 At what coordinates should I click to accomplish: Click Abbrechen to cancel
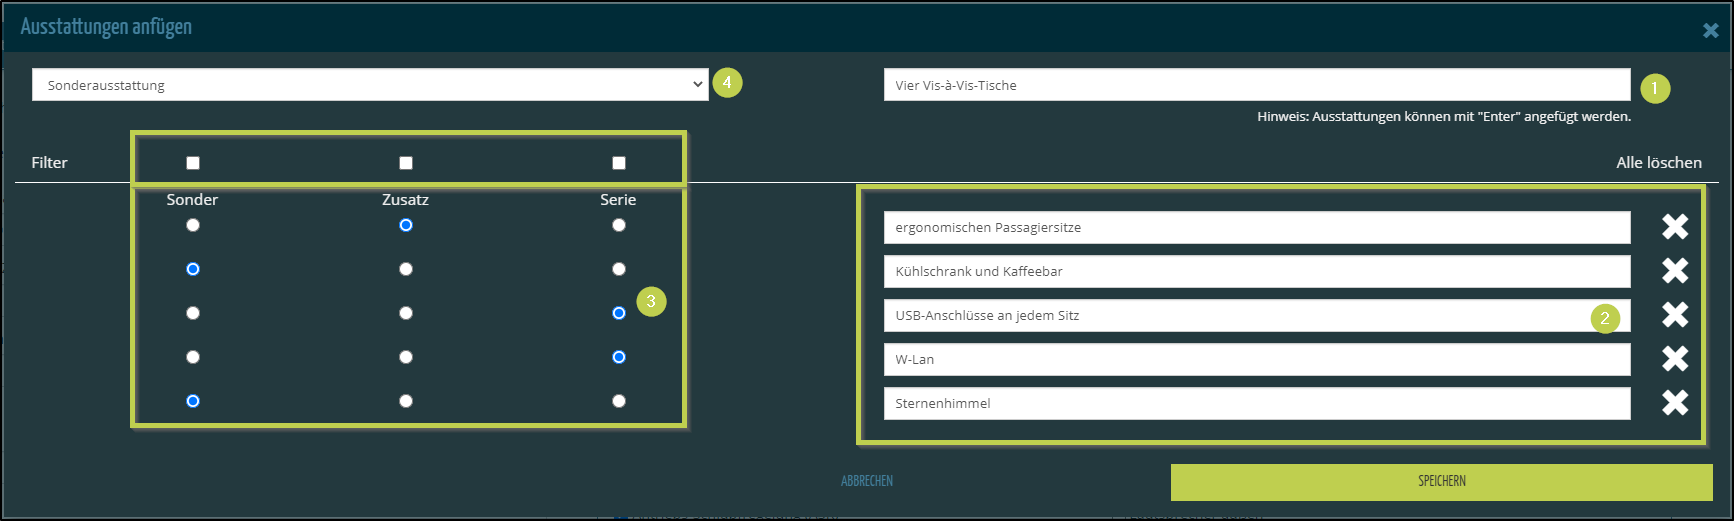pyautogui.click(x=867, y=482)
